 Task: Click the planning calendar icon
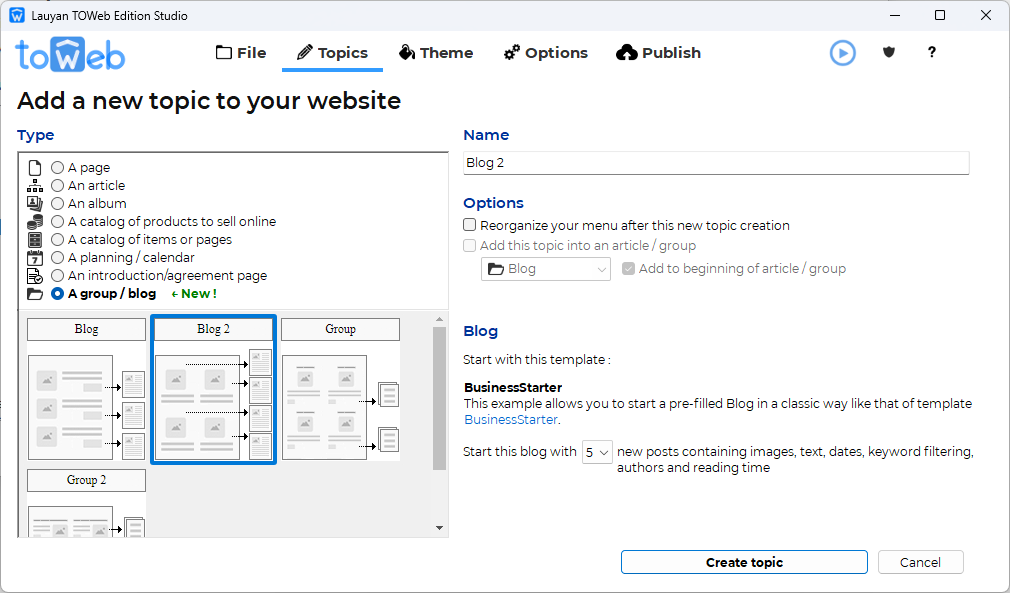click(35, 258)
